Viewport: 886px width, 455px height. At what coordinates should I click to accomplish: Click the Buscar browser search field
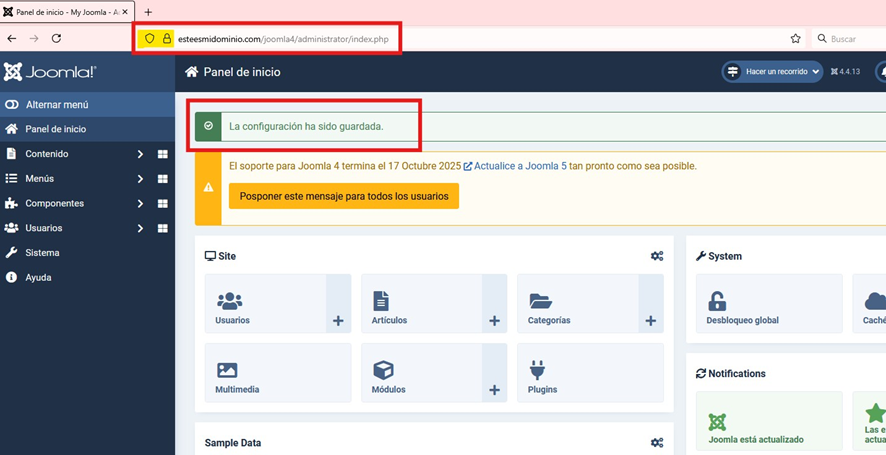[x=849, y=38]
